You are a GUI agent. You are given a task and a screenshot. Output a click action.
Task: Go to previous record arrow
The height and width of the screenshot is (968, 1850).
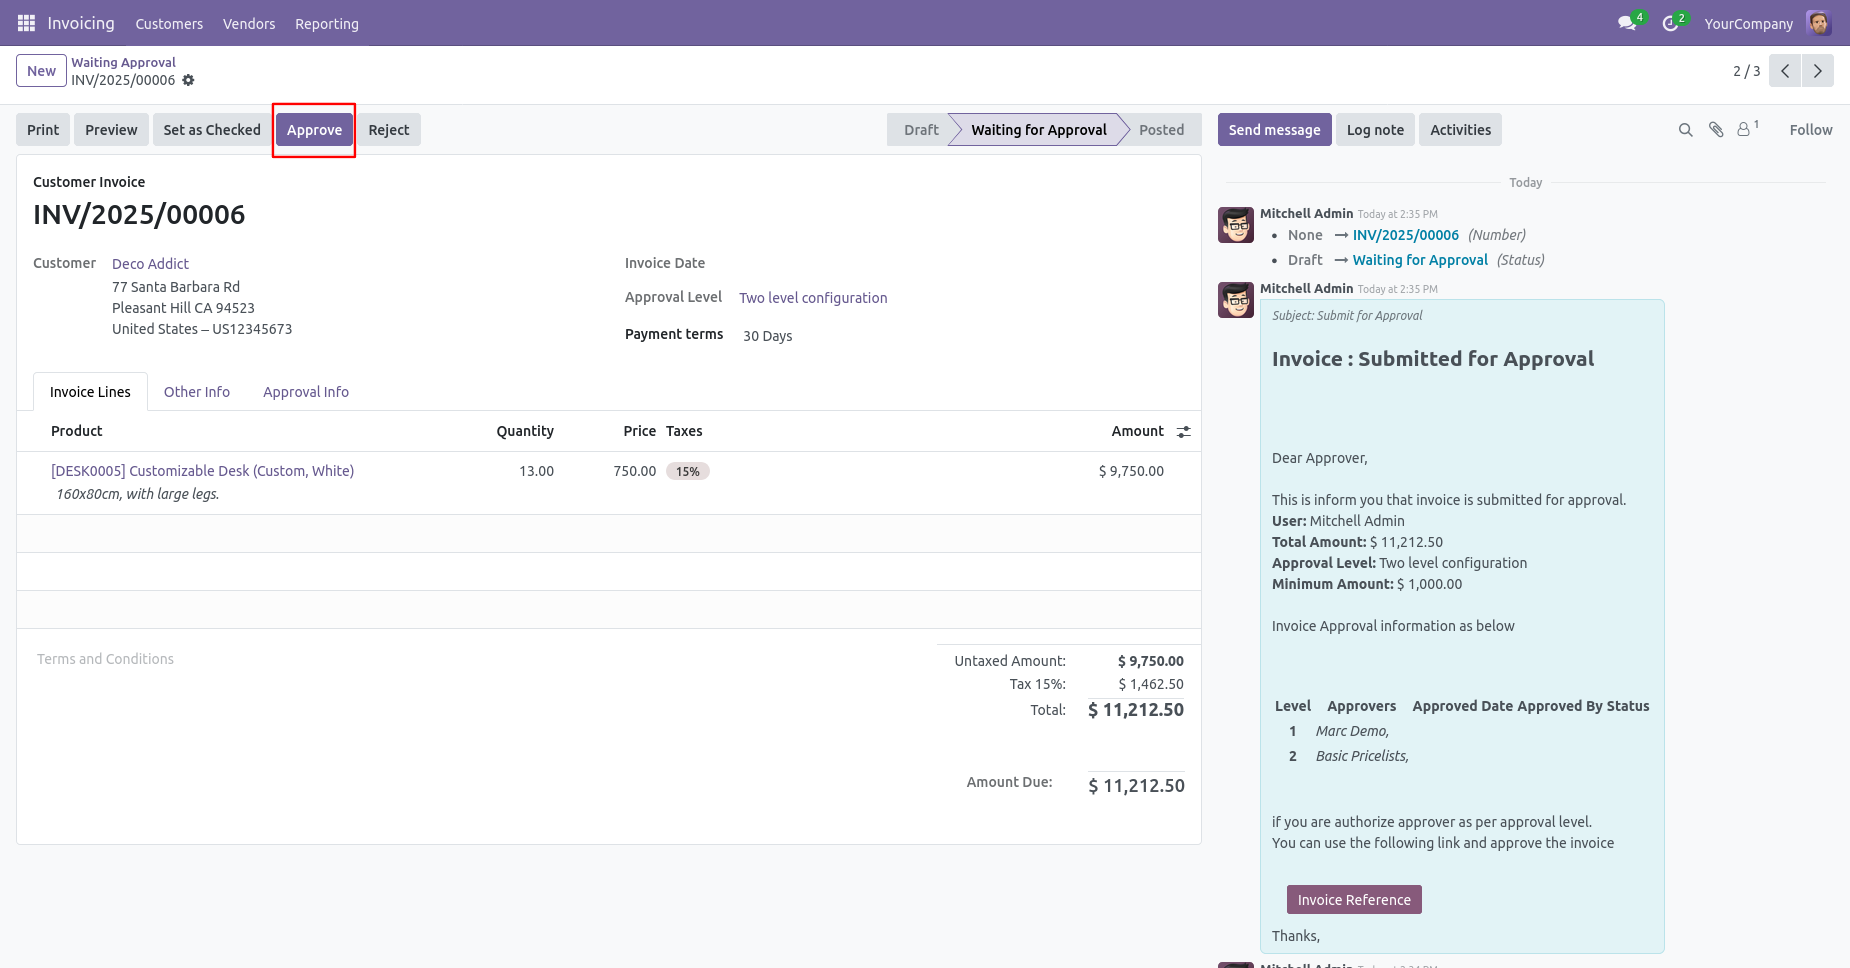1785,71
